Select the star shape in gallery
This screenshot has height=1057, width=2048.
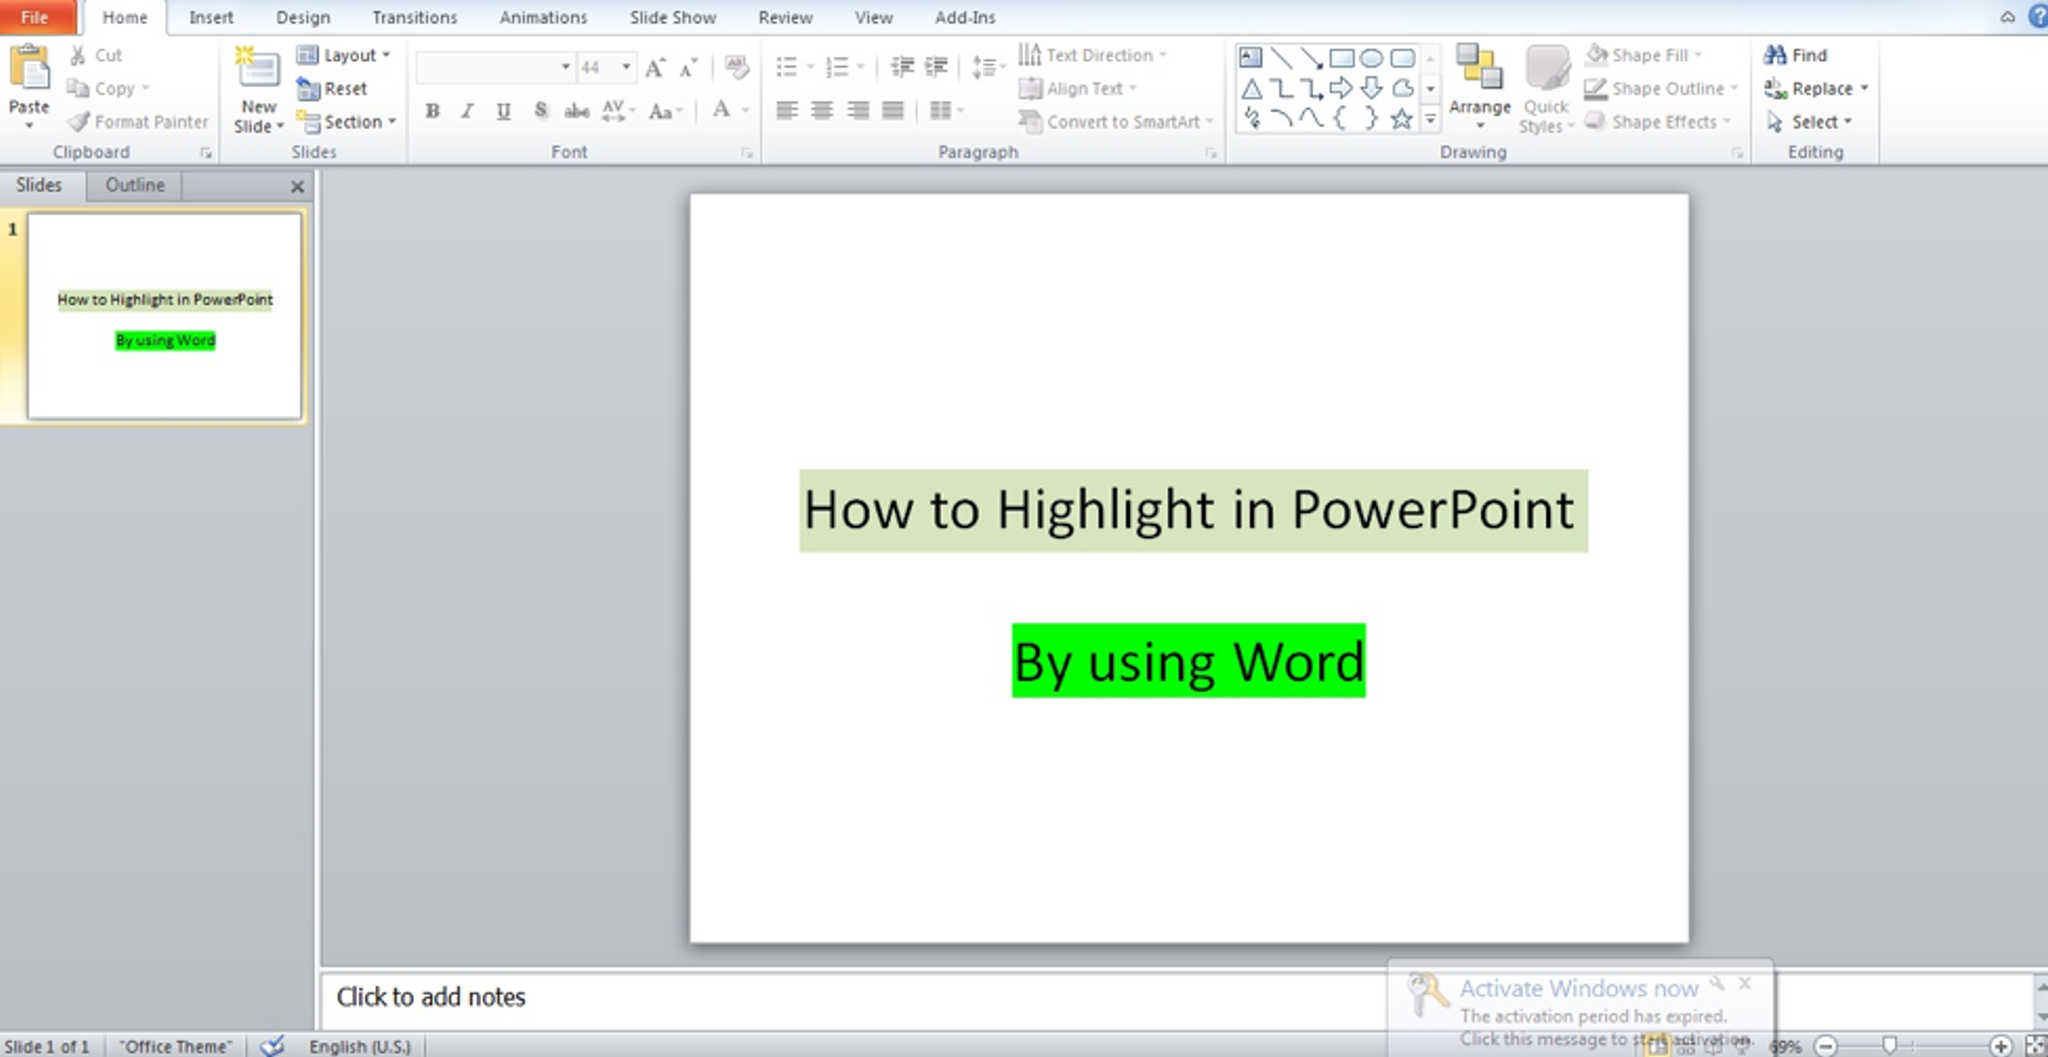coord(1401,120)
